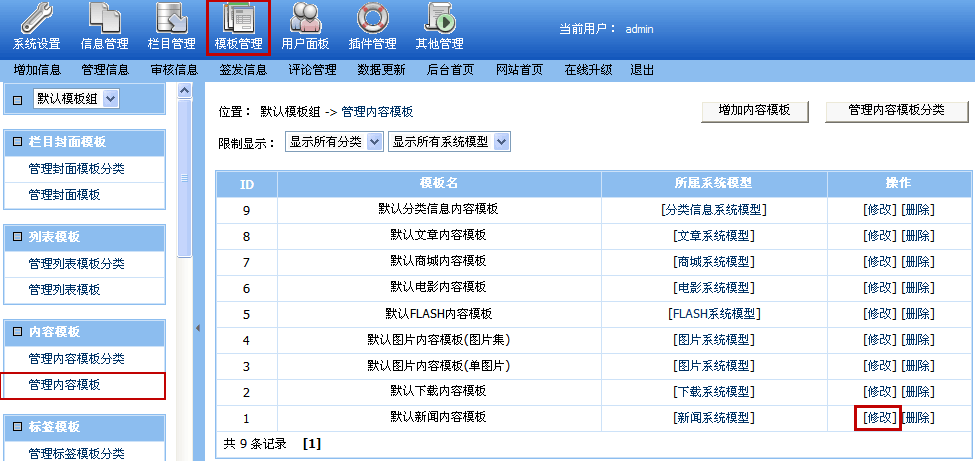Image resolution: width=975 pixels, height=461 pixels.
Task: Click 删除 for 默认文章内容模板
Action: pos(918,236)
